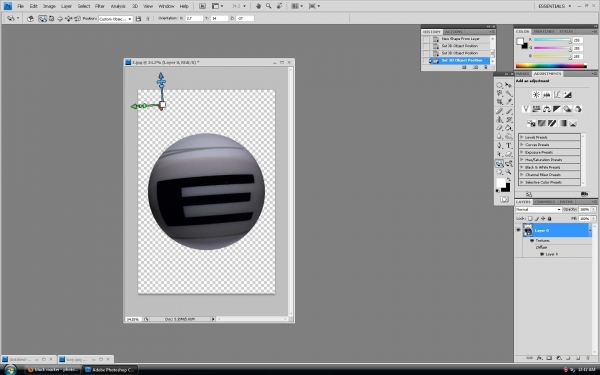
Task: Expand Black & White Presets
Action: [522, 167]
